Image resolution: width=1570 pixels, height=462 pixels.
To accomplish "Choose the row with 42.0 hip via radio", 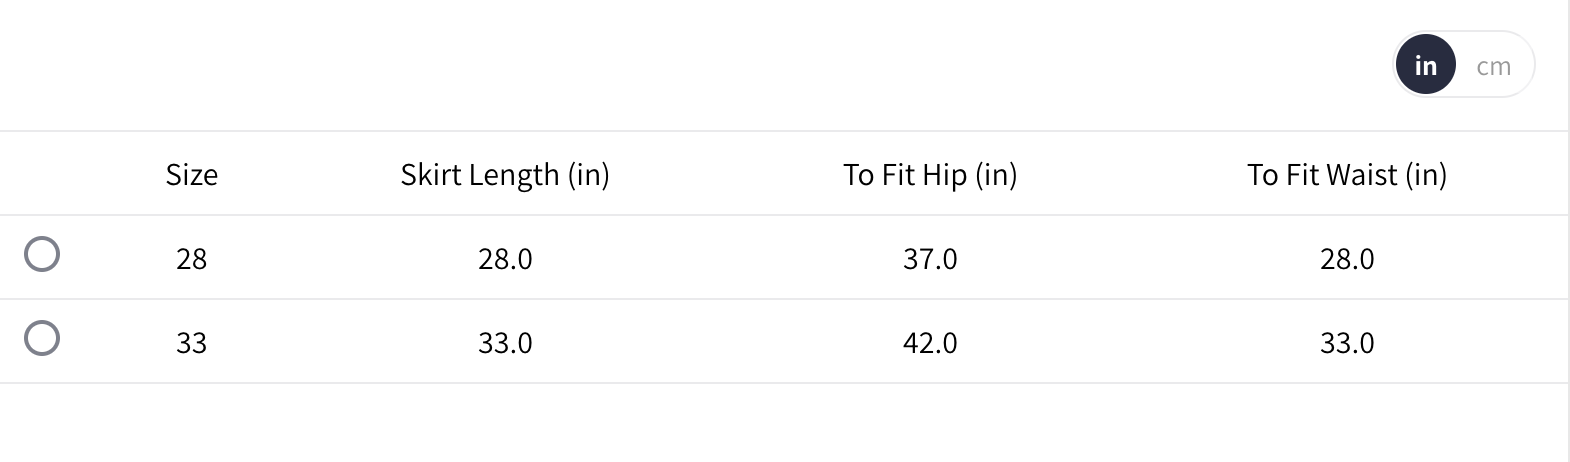I will tap(42, 338).
